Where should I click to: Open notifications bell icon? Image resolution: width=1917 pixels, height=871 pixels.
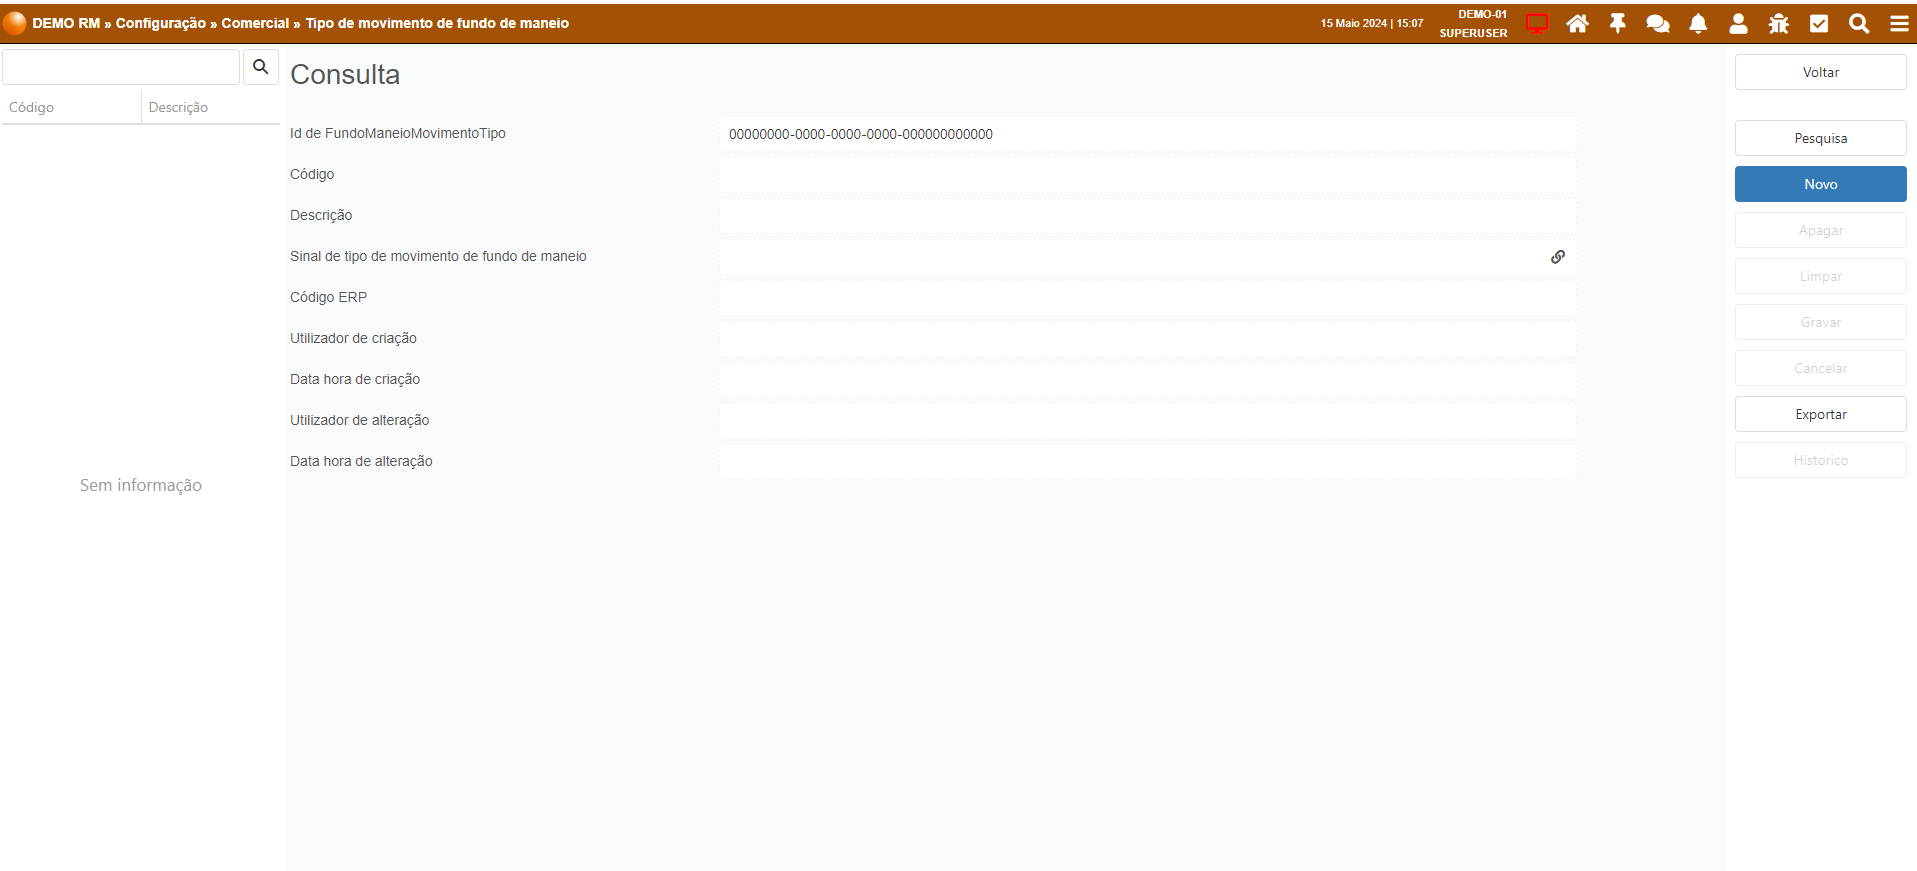(1698, 23)
